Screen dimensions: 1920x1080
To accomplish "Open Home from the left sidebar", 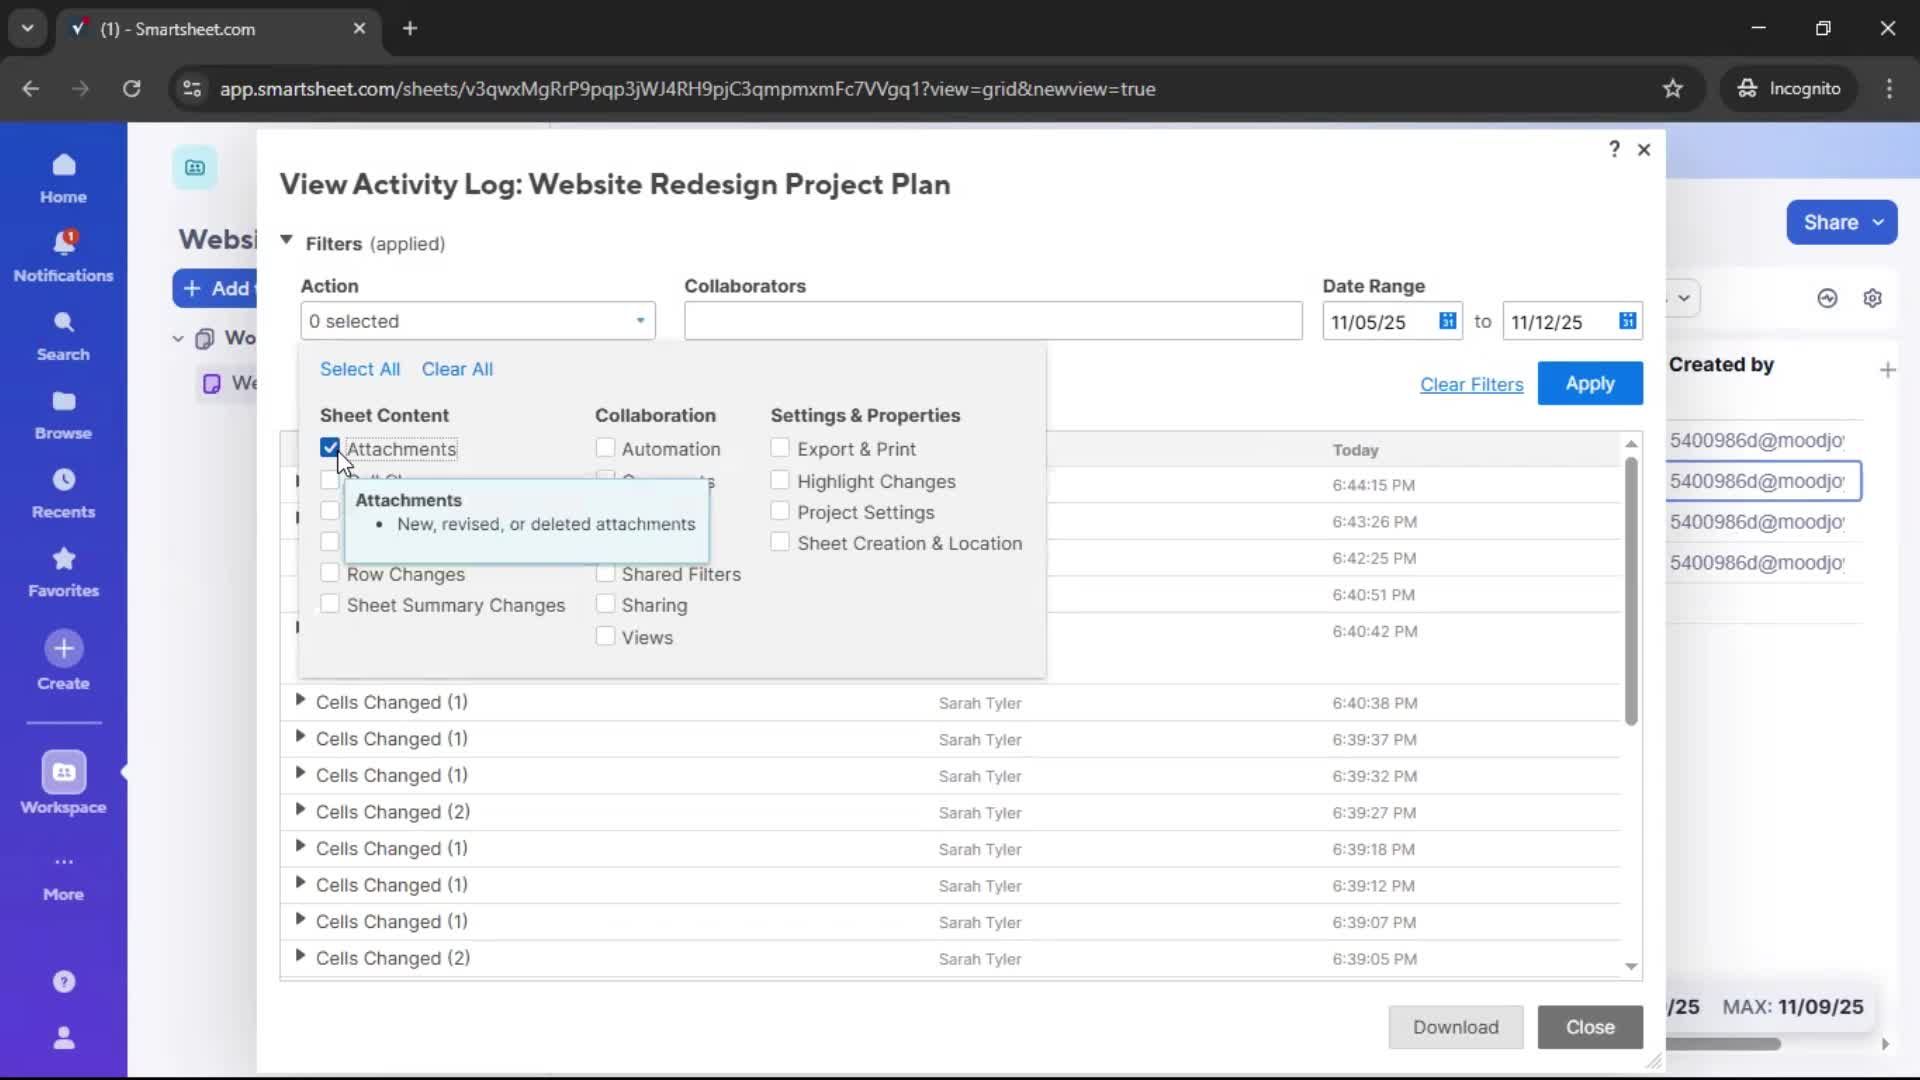I will 62,175.
